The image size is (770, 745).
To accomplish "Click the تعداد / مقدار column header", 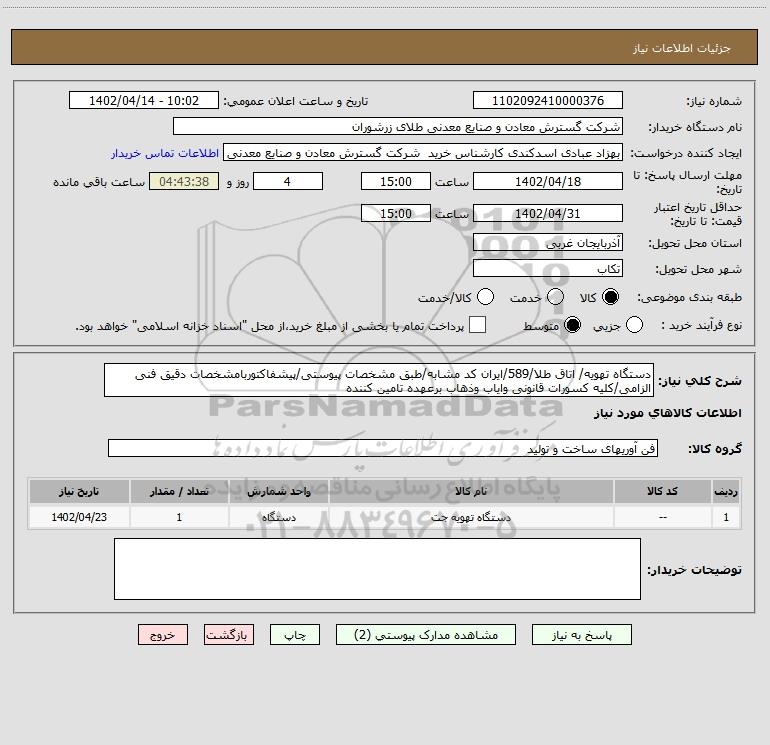I will click(x=179, y=491).
